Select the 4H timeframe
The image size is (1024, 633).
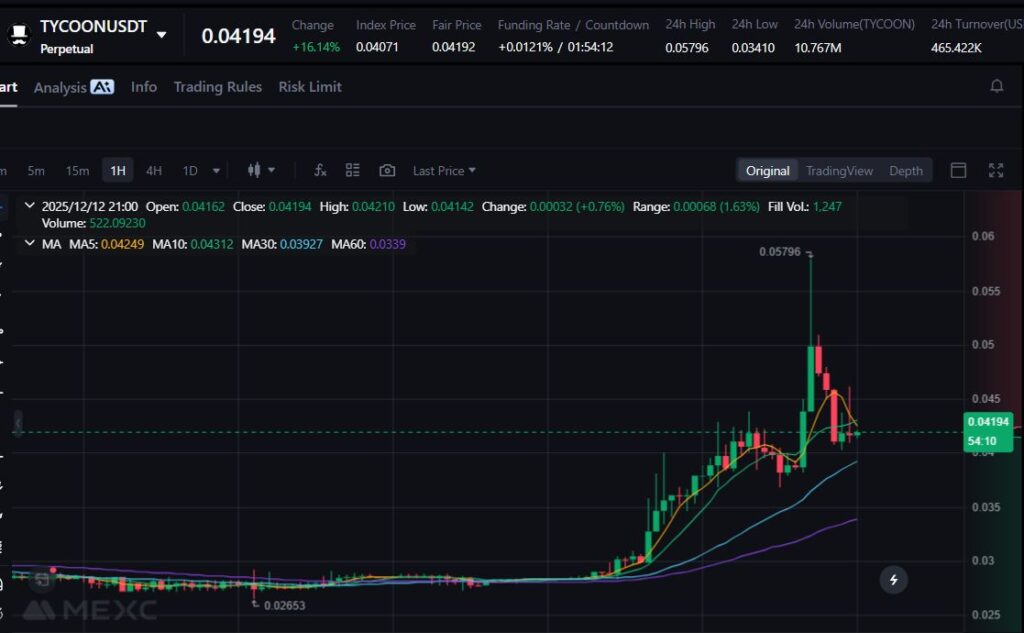pos(153,171)
